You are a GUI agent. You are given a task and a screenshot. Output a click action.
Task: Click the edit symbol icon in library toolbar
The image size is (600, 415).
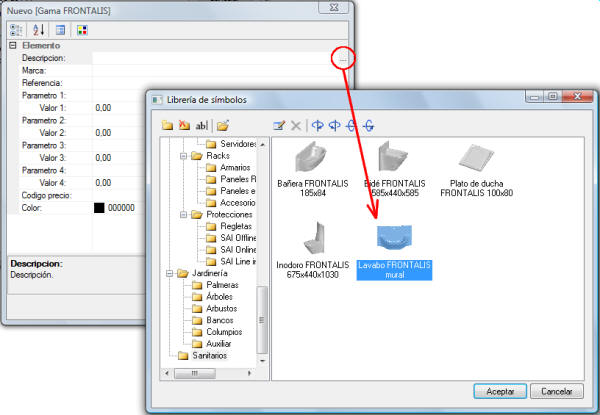pos(279,125)
